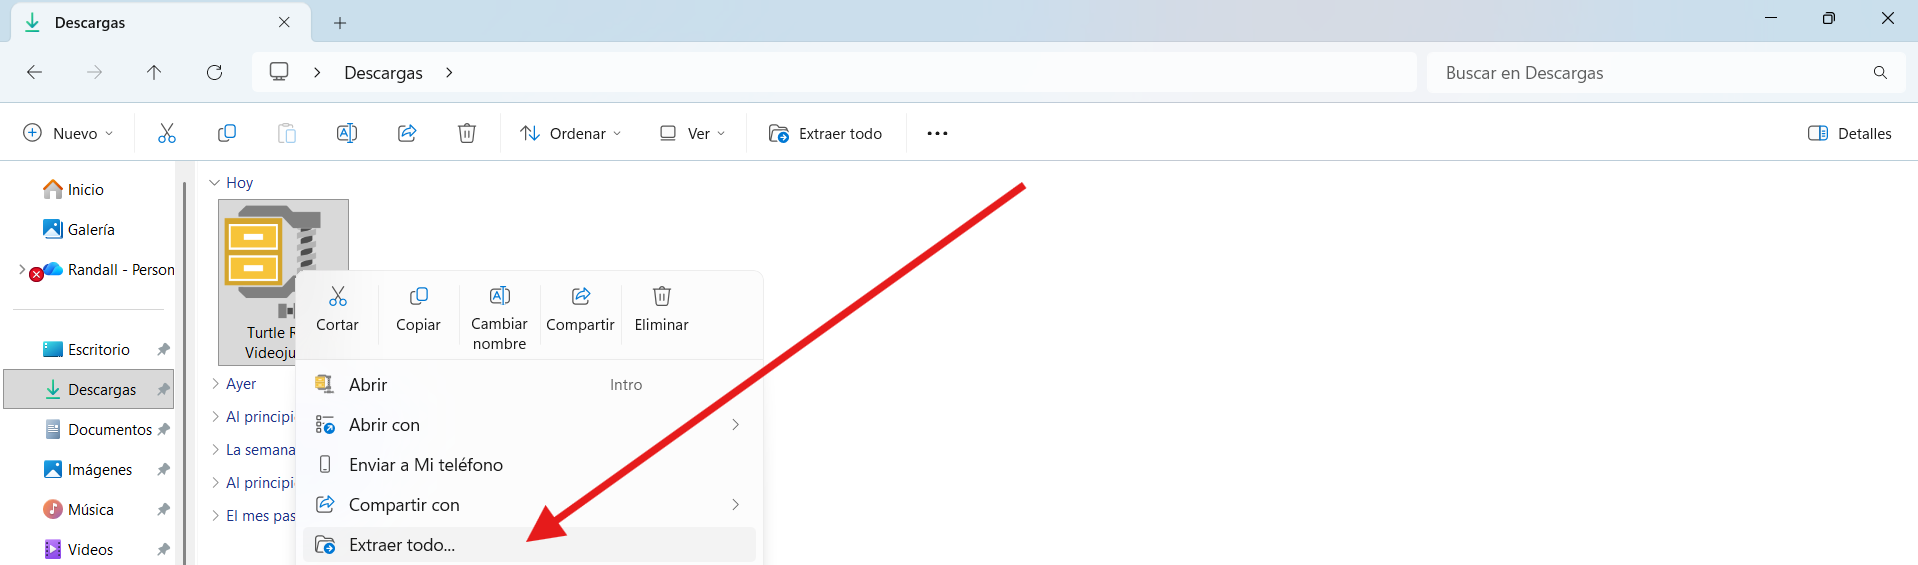1918x565 pixels.
Task: Open Imágenes in the sidebar
Action: [x=88, y=469]
